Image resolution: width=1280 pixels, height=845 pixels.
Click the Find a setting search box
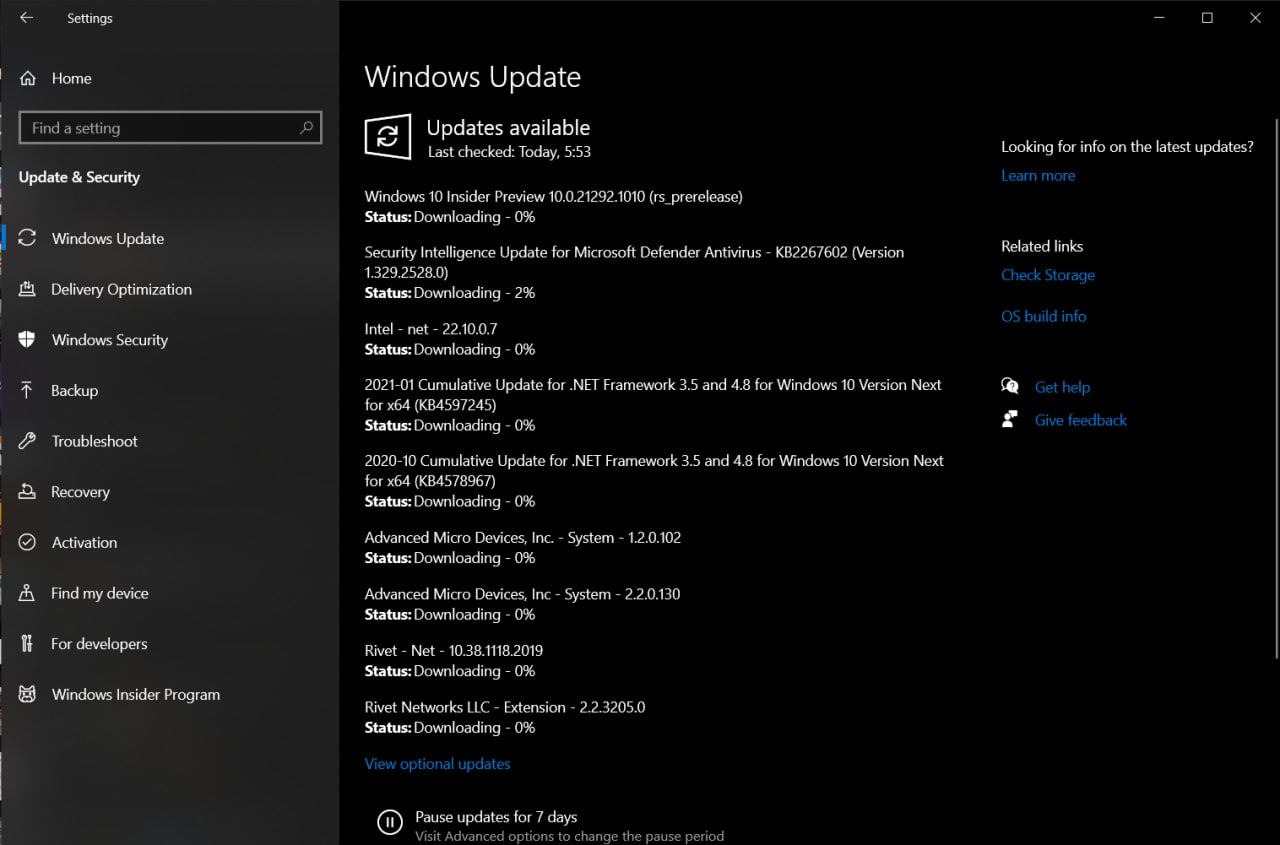pyautogui.click(x=170, y=128)
